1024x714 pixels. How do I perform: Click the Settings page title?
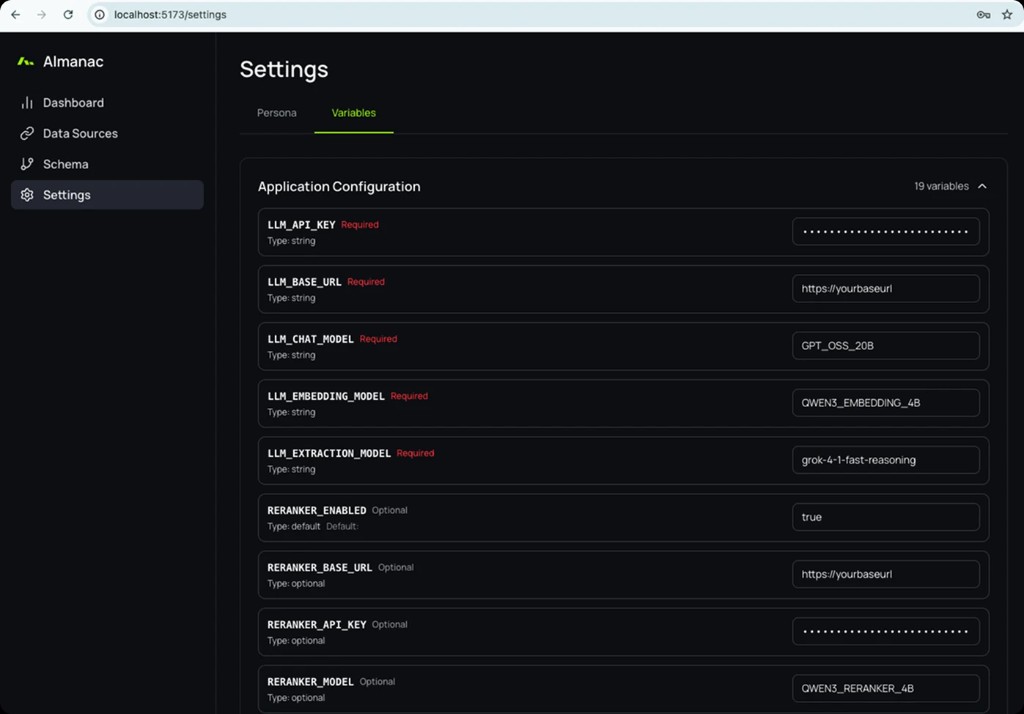click(284, 69)
